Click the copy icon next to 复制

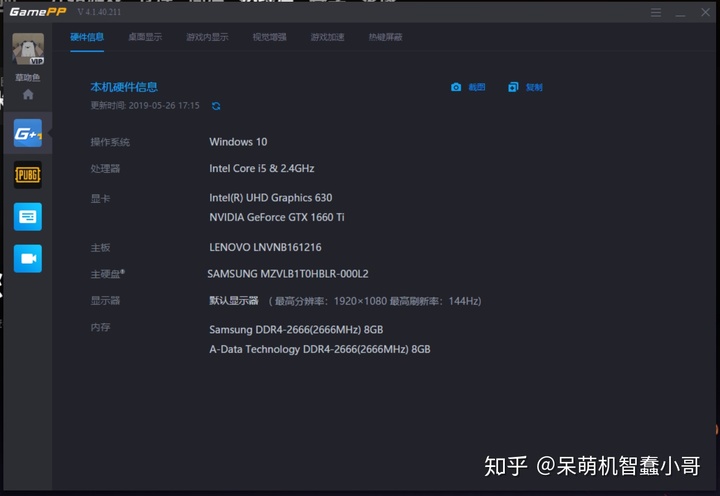[513, 87]
